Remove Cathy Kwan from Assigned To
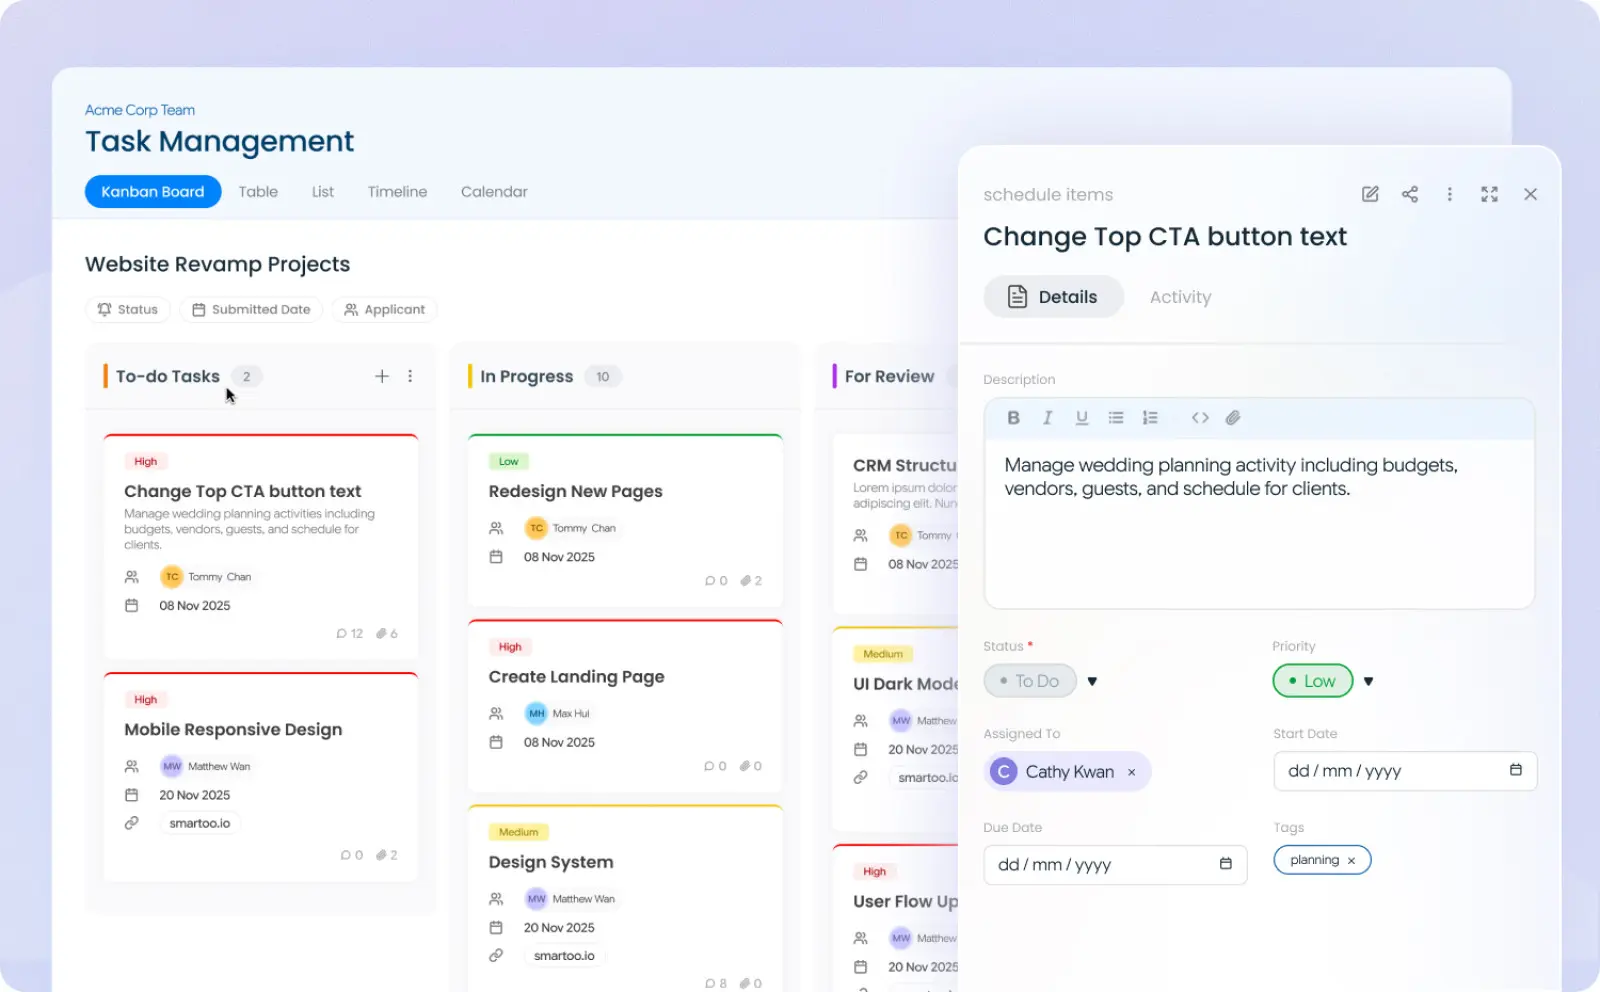1600x992 pixels. [x=1131, y=772]
